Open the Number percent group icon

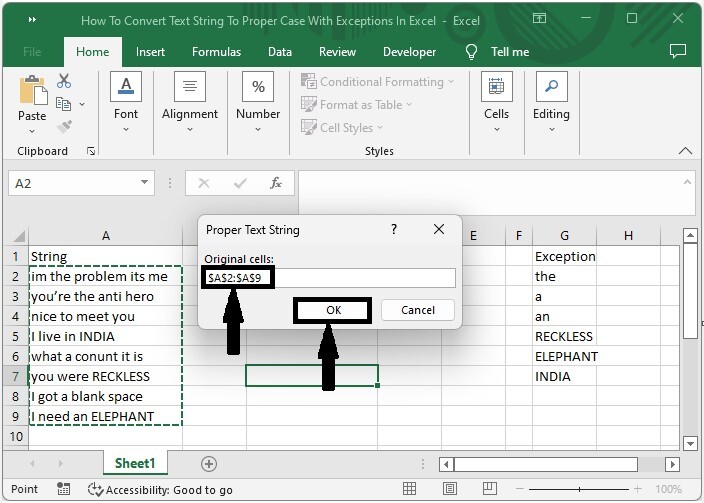coord(258,86)
